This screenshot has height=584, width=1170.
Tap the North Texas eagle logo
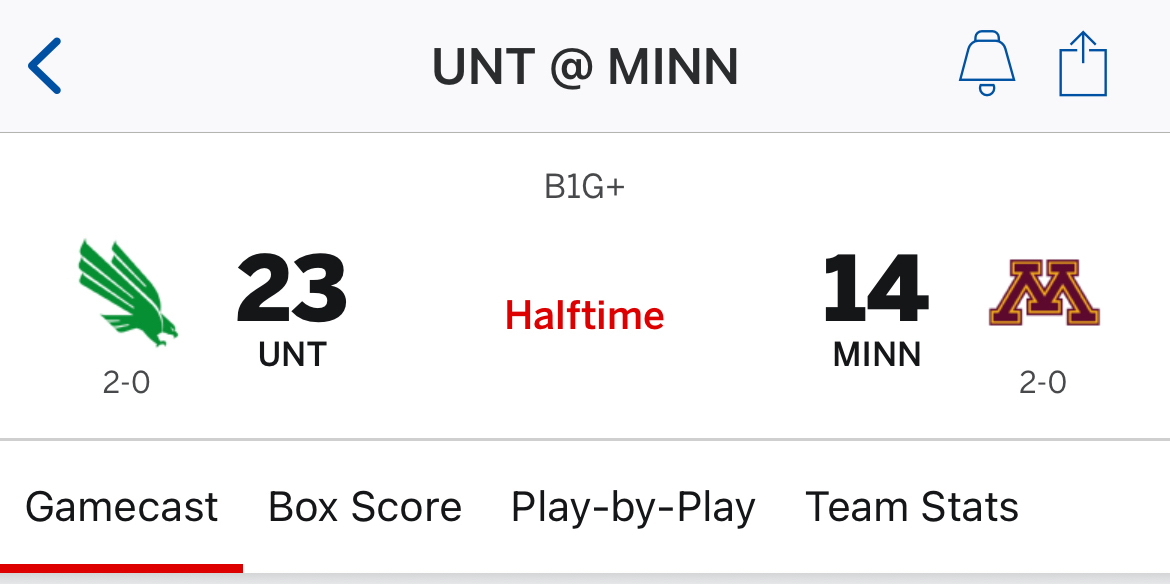pos(127,292)
